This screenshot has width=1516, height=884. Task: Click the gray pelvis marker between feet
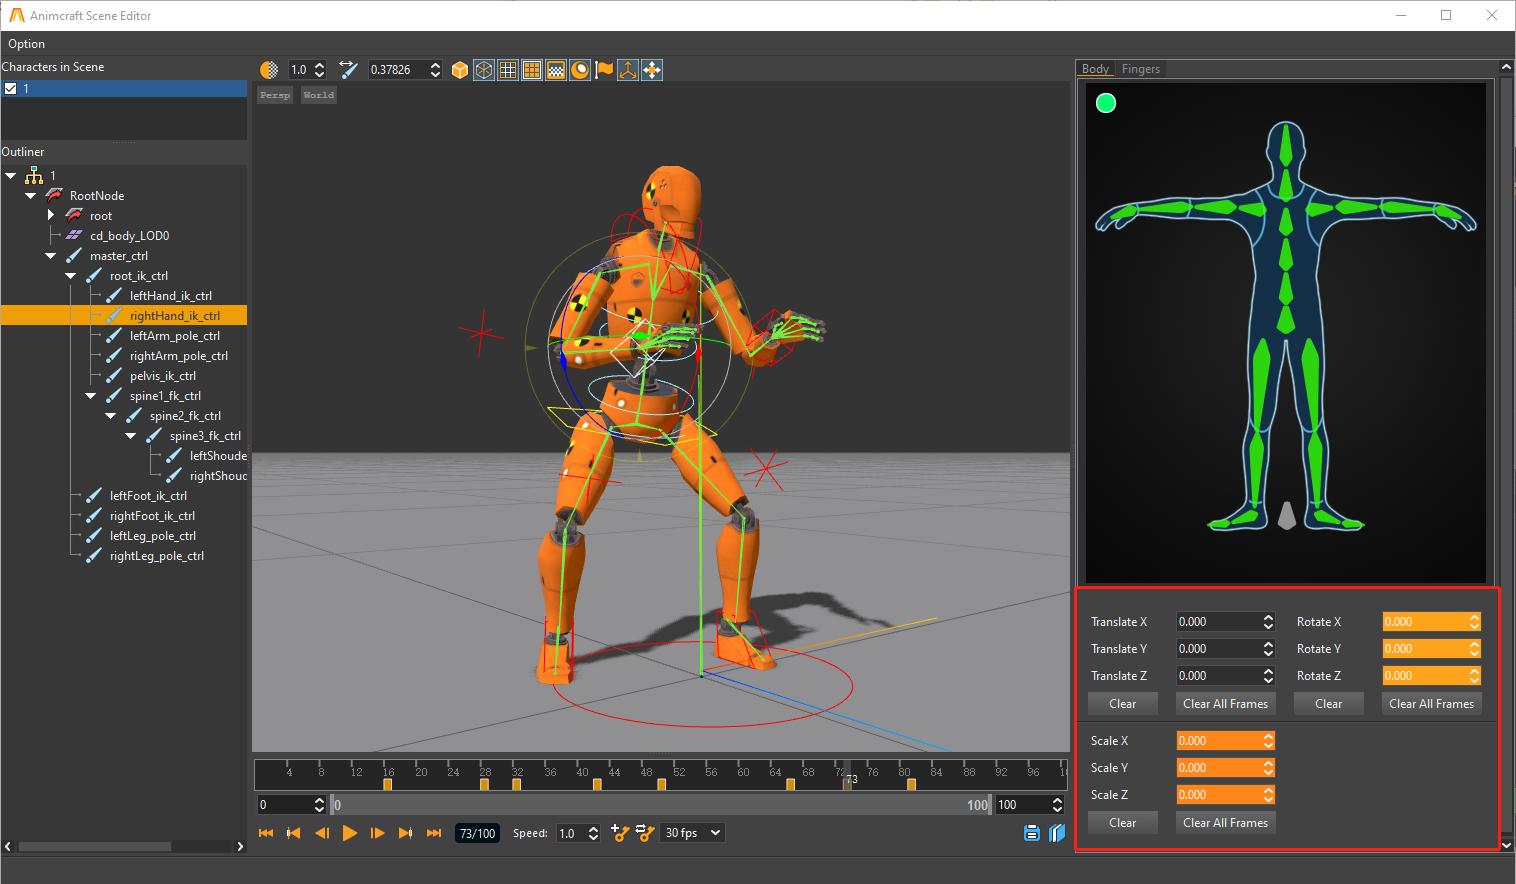click(1287, 516)
